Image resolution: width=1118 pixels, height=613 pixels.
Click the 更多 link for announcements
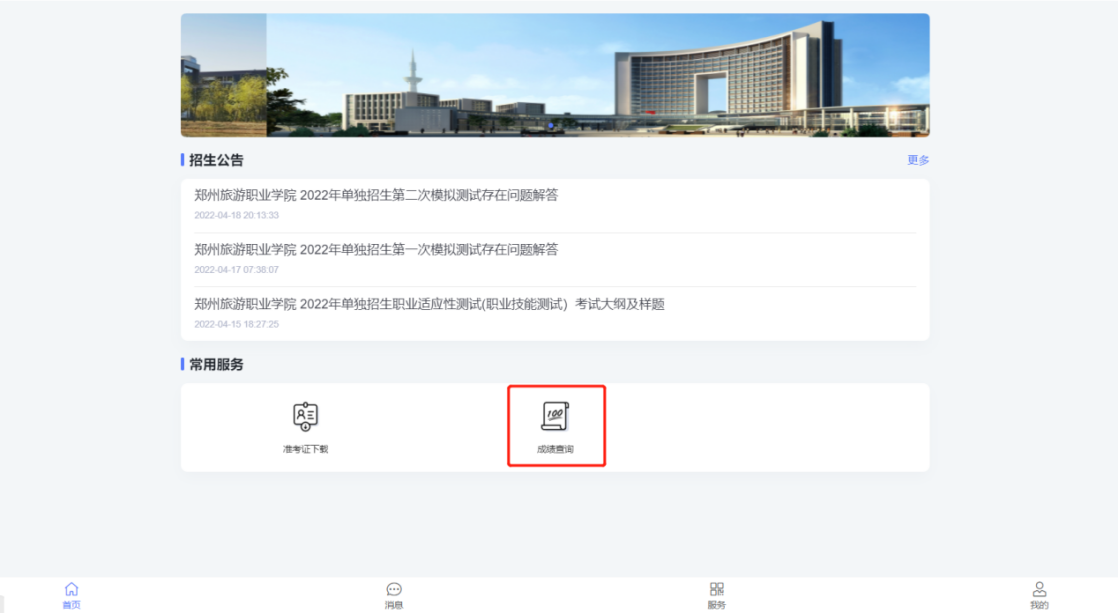pos(918,160)
